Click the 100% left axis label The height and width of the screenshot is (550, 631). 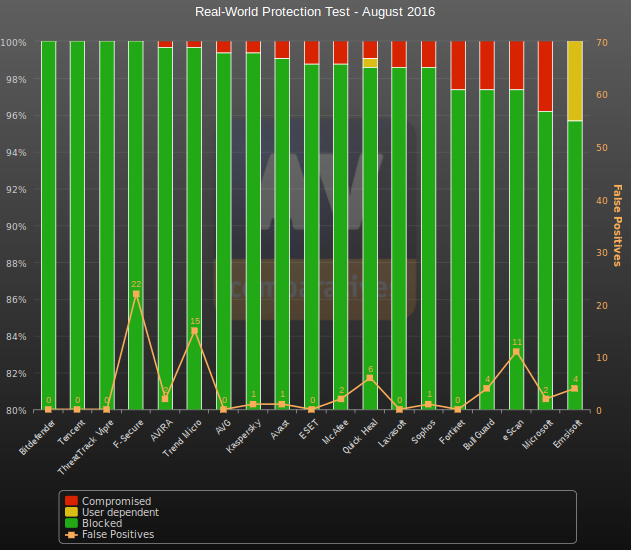13,43
